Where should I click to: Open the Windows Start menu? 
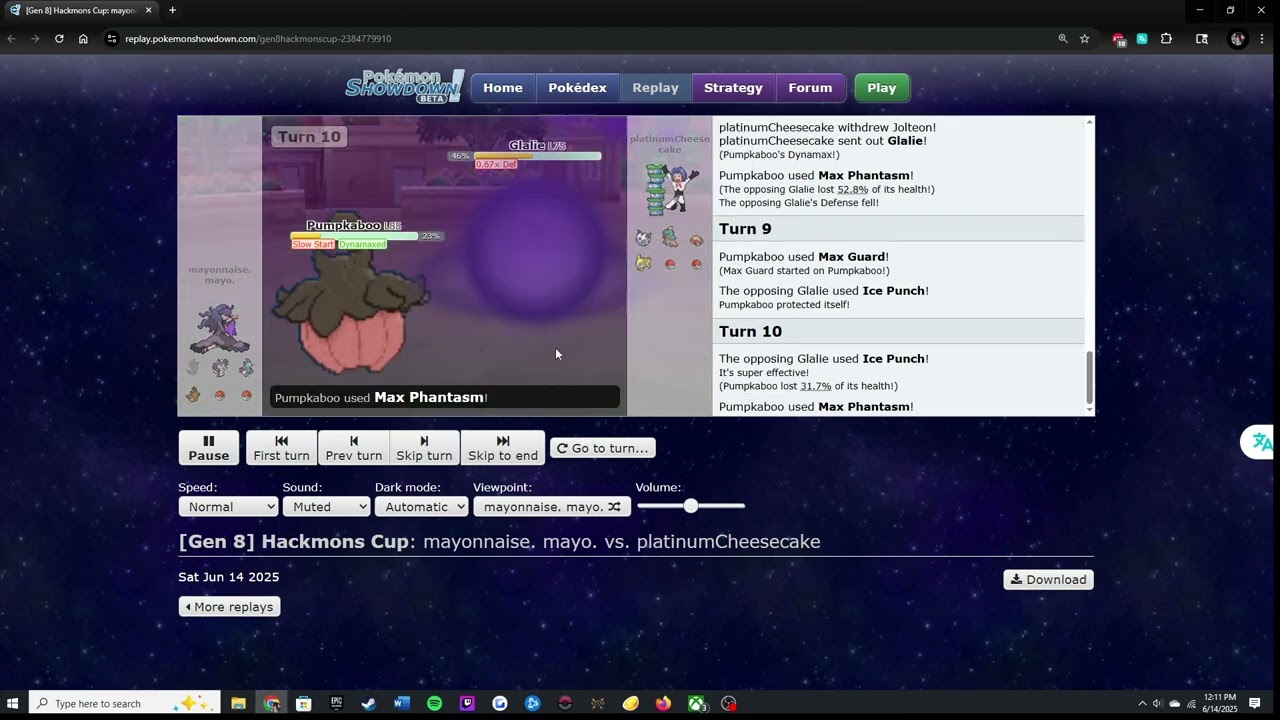[x=14, y=704]
